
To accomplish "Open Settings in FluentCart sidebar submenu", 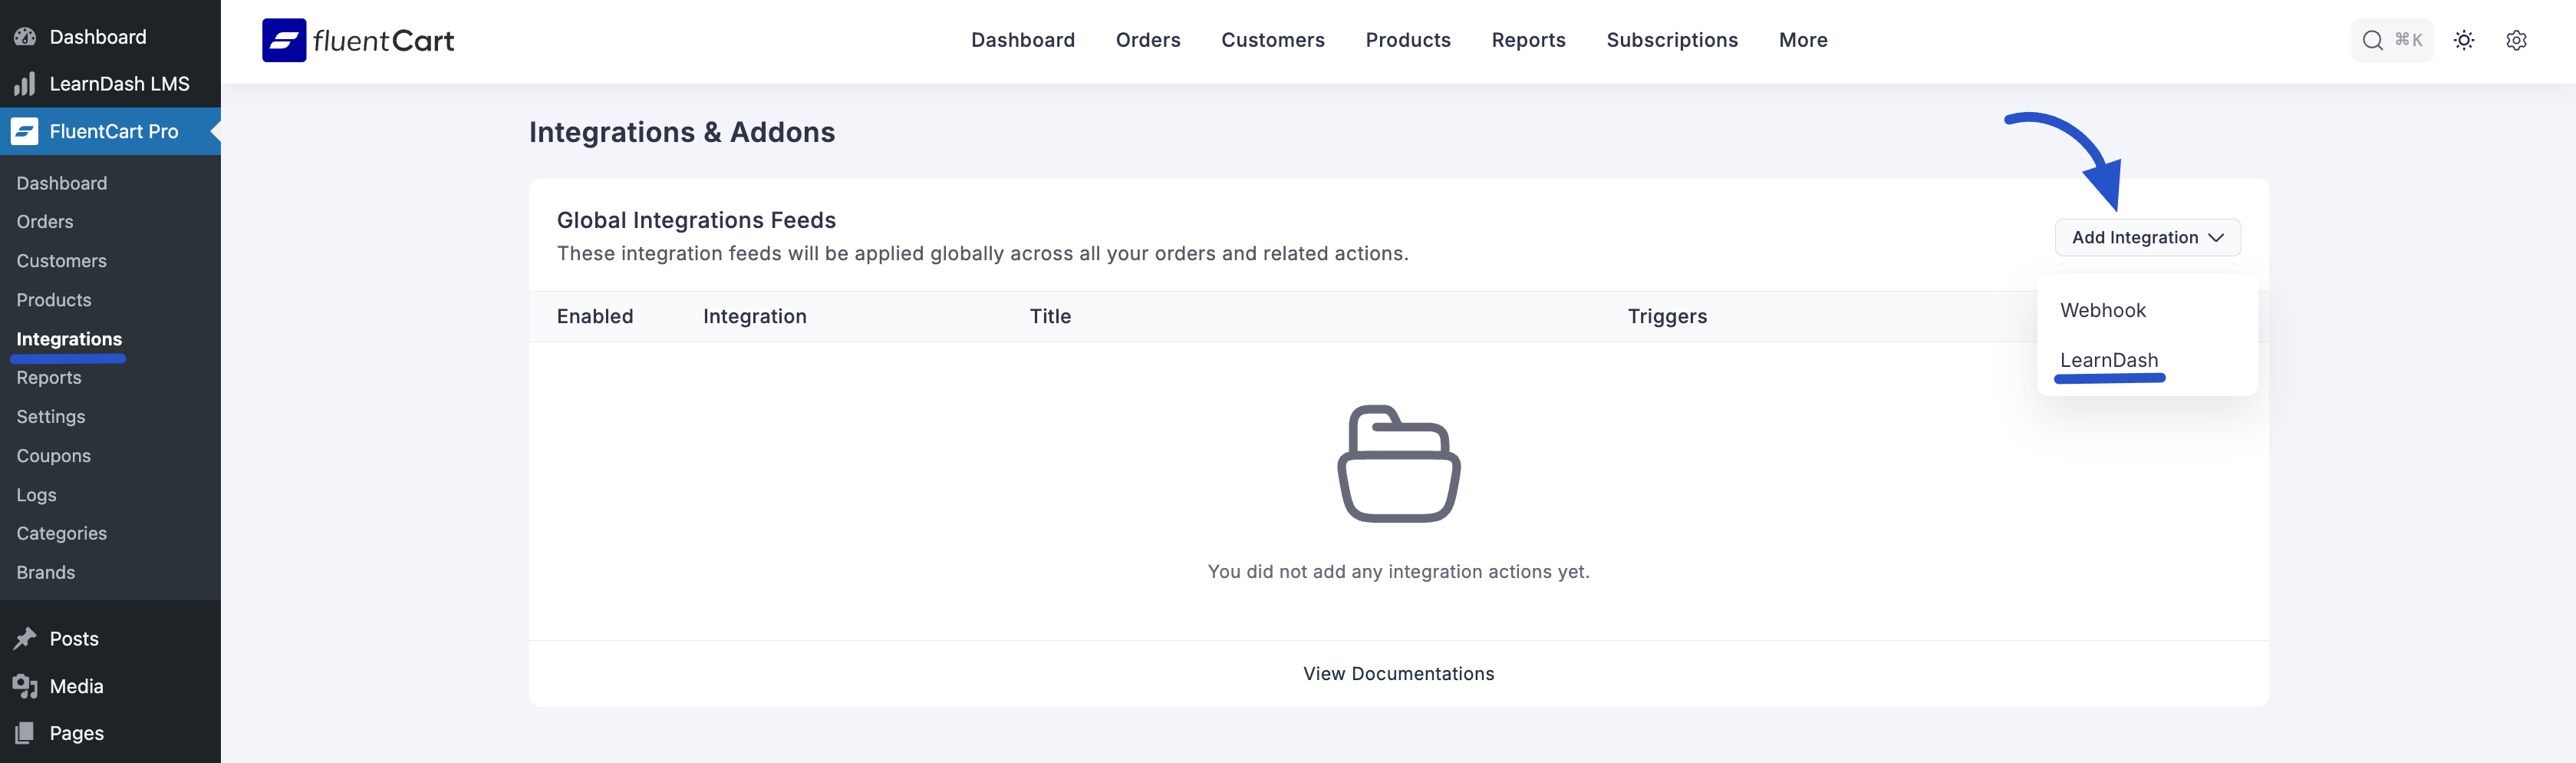I will pyautogui.click(x=51, y=417).
